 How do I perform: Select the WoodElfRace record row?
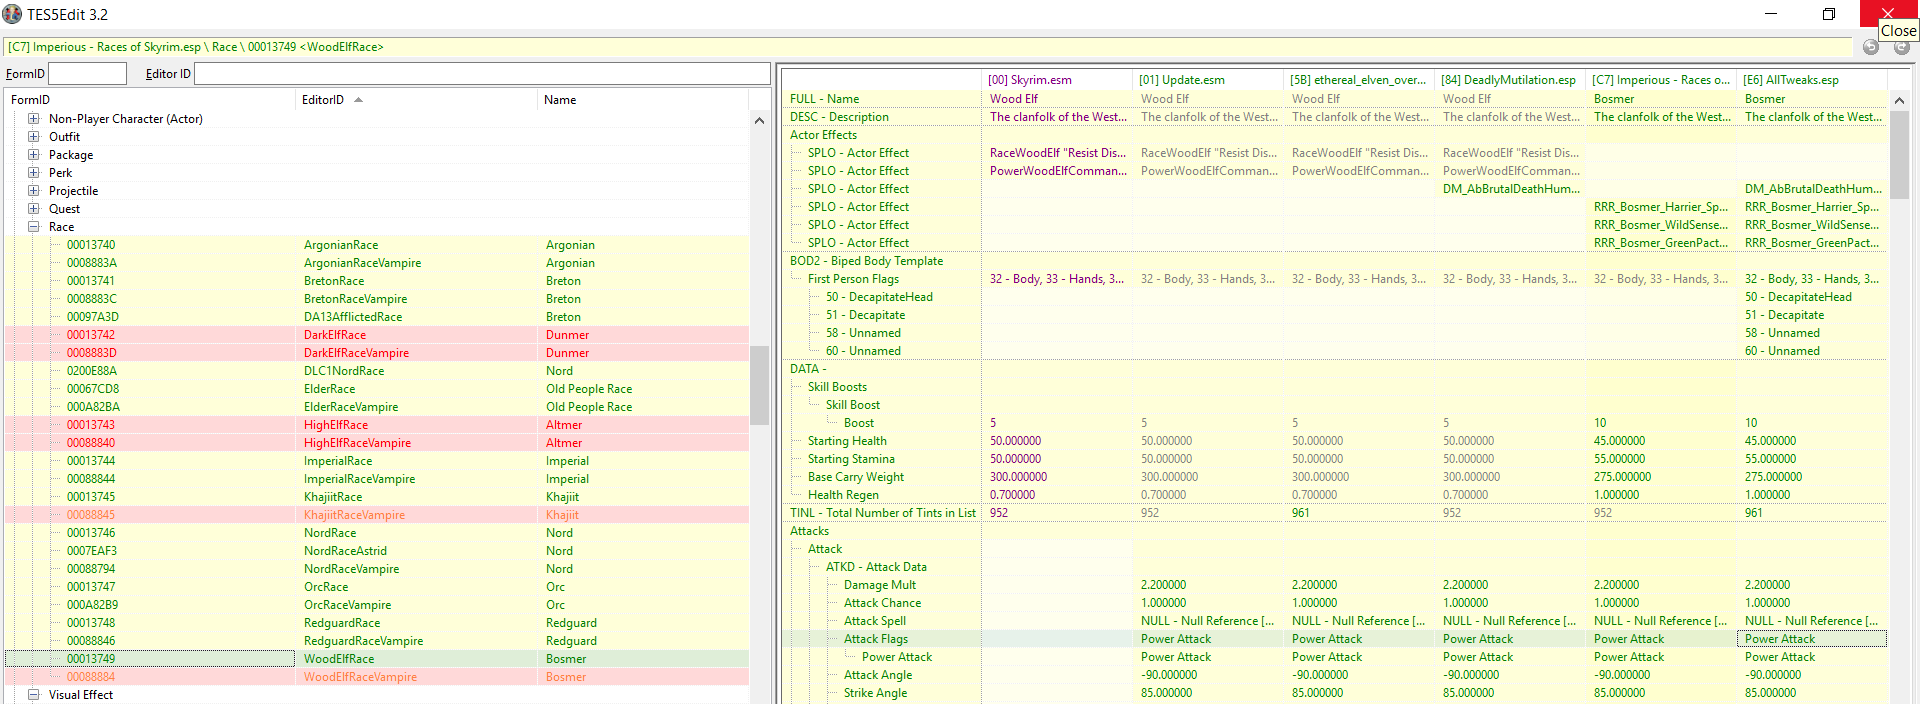(376, 659)
